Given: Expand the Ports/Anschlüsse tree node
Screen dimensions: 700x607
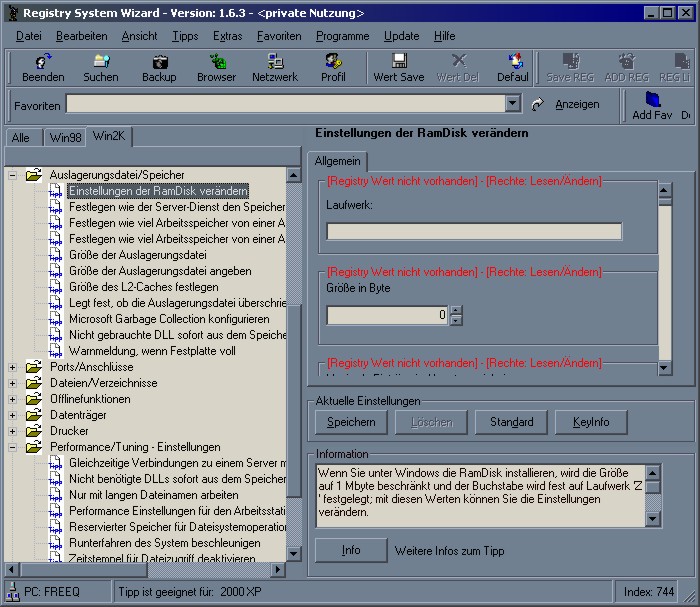Looking at the screenshot, I should coord(12,367).
